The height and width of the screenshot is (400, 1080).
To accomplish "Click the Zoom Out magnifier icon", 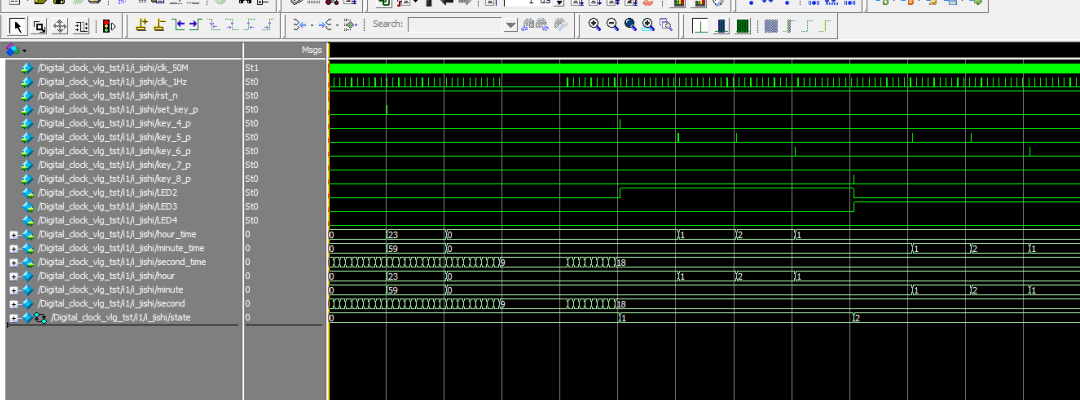I will tap(613, 25).
